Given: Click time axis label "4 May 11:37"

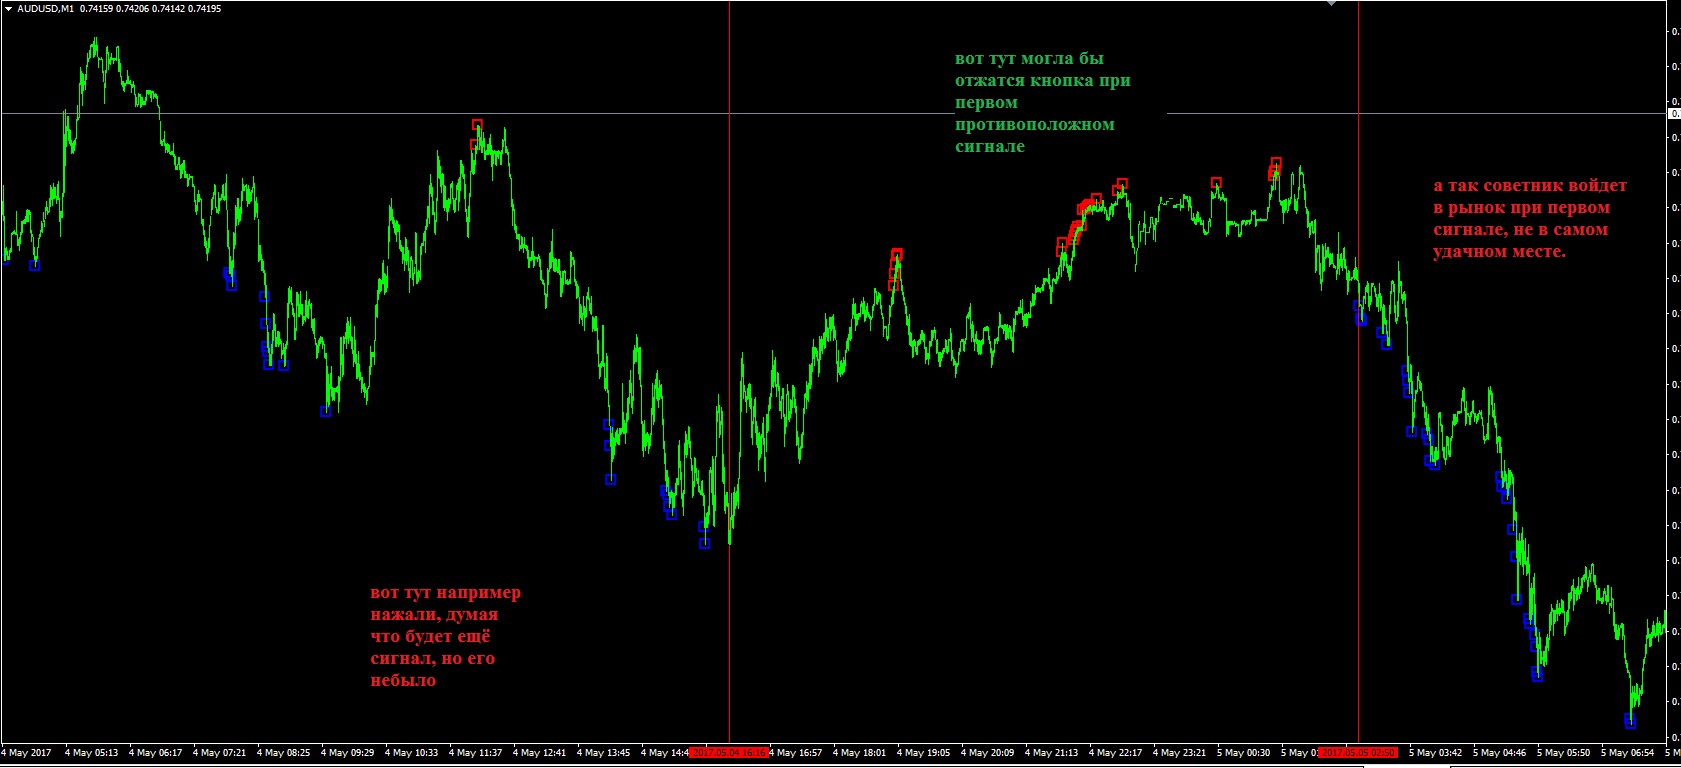Looking at the screenshot, I should 475,753.
